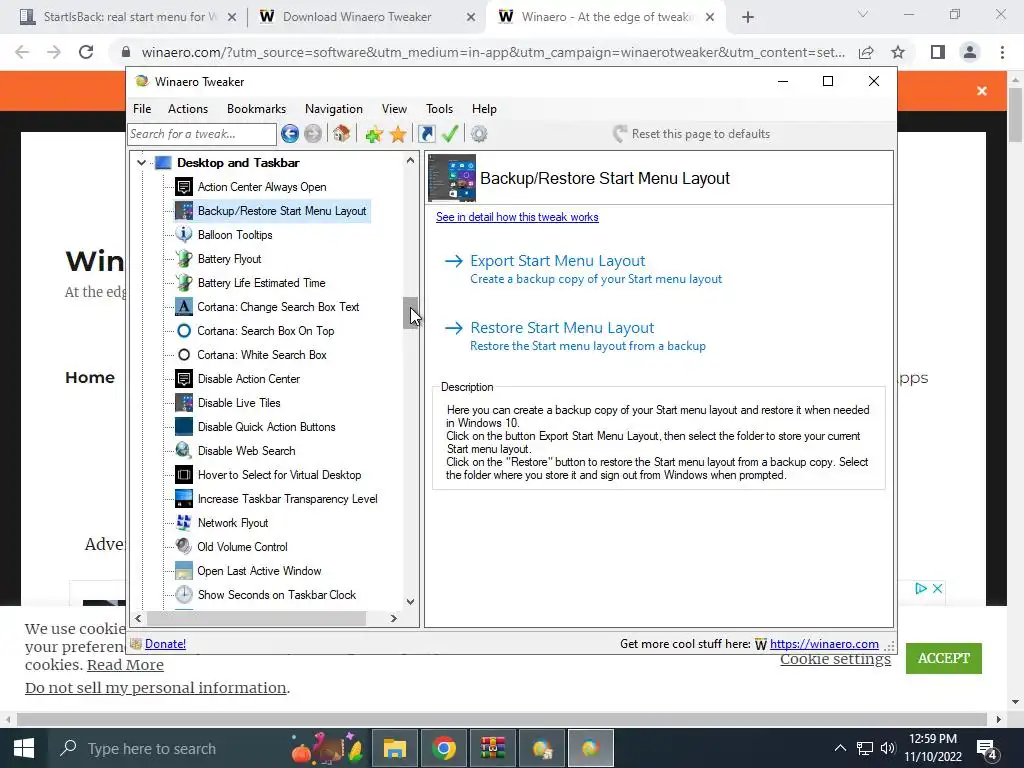1024x768 pixels.
Task: Click the Back navigation arrow in Winaero Tweaker toolbar
Action: pos(290,134)
